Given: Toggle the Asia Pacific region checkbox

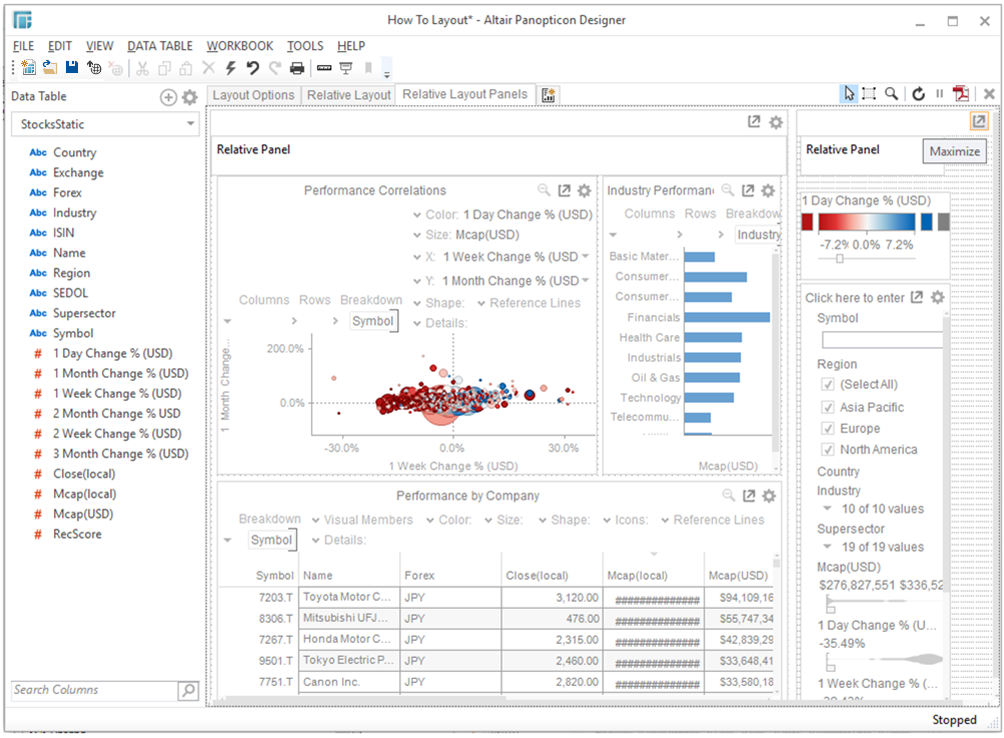Looking at the screenshot, I should [x=827, y=407].
